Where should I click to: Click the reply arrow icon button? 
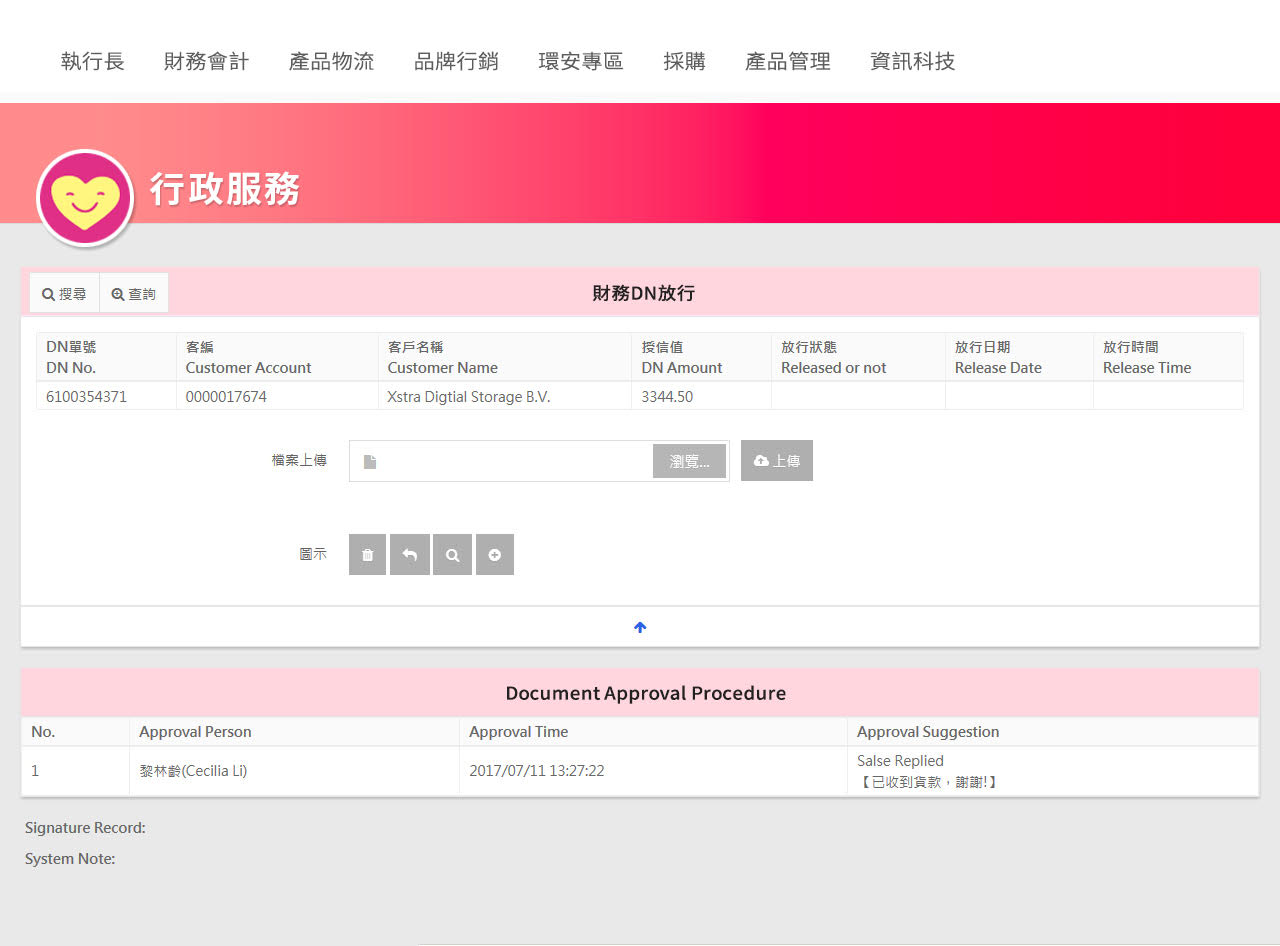(410, 555)
